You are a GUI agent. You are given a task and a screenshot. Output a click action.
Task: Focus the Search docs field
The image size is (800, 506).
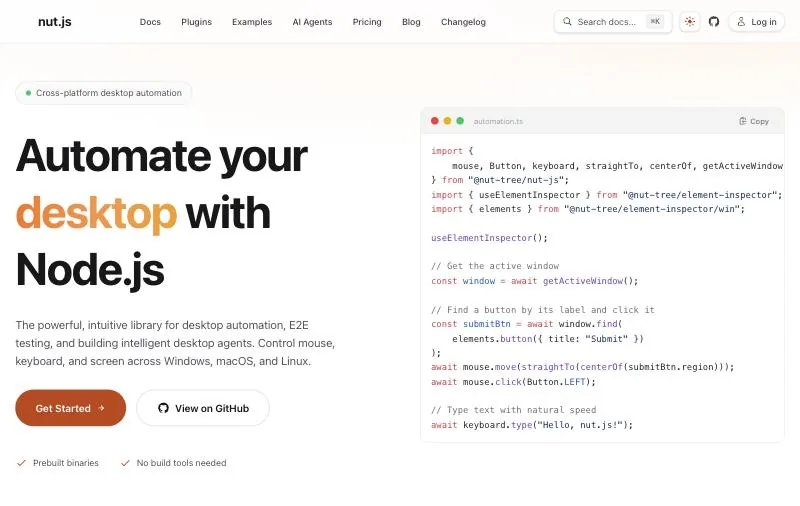(613, 22)
